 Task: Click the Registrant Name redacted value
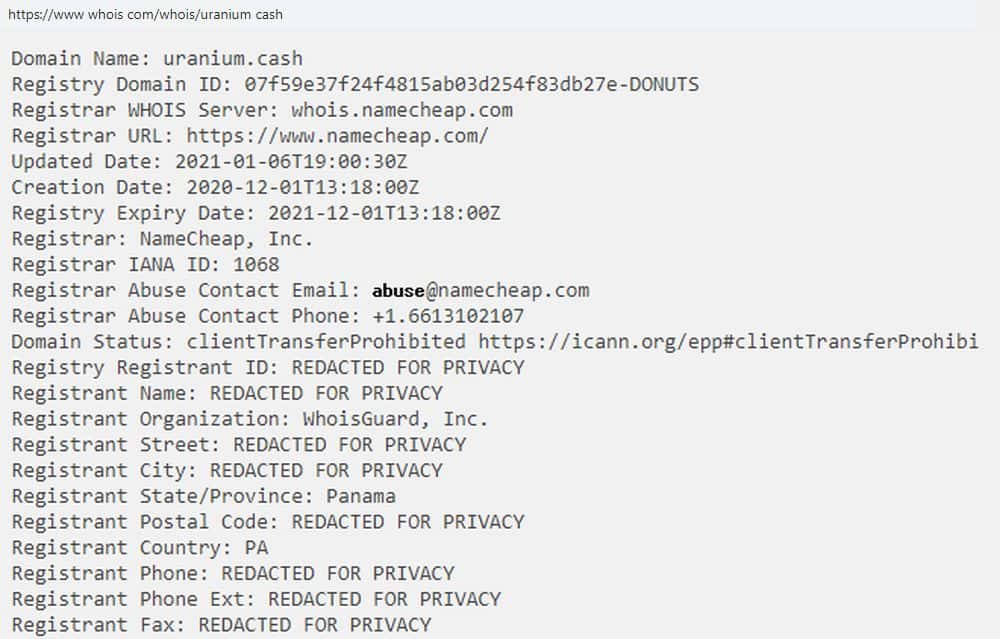pyautogui.click(x=326, y=393)
